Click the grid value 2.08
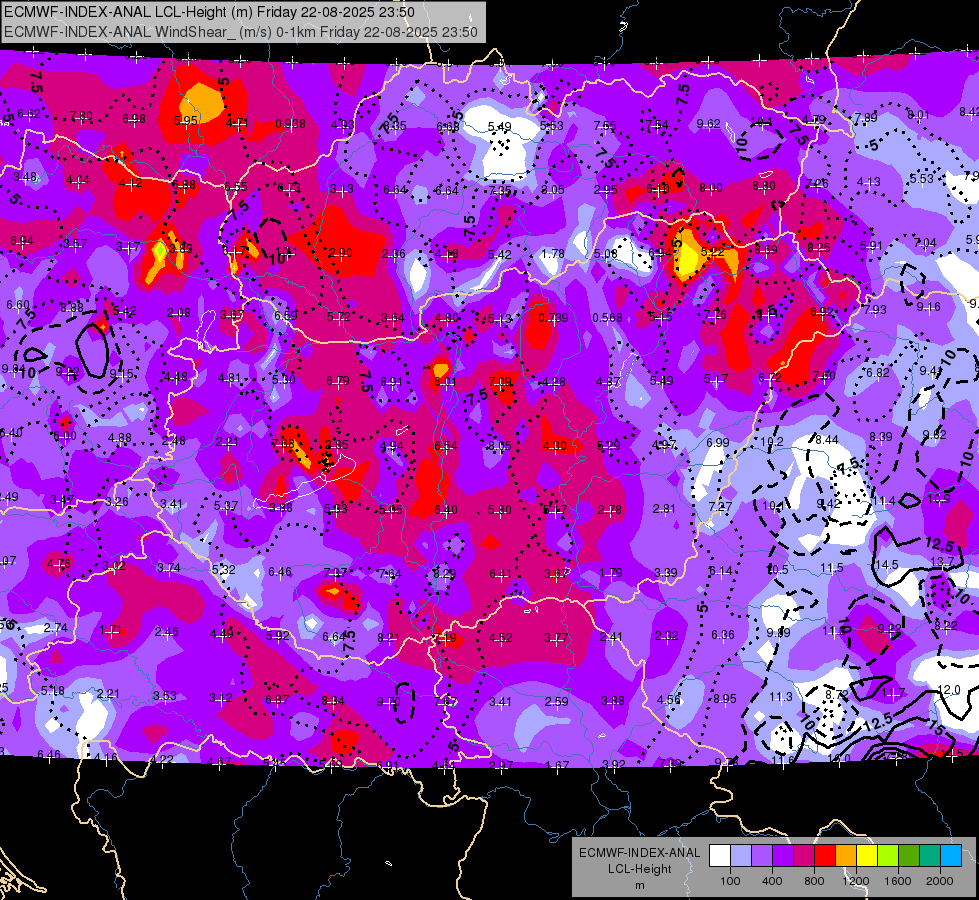The width and height of the screenshot is (979, 900). (x=179, y=313)
